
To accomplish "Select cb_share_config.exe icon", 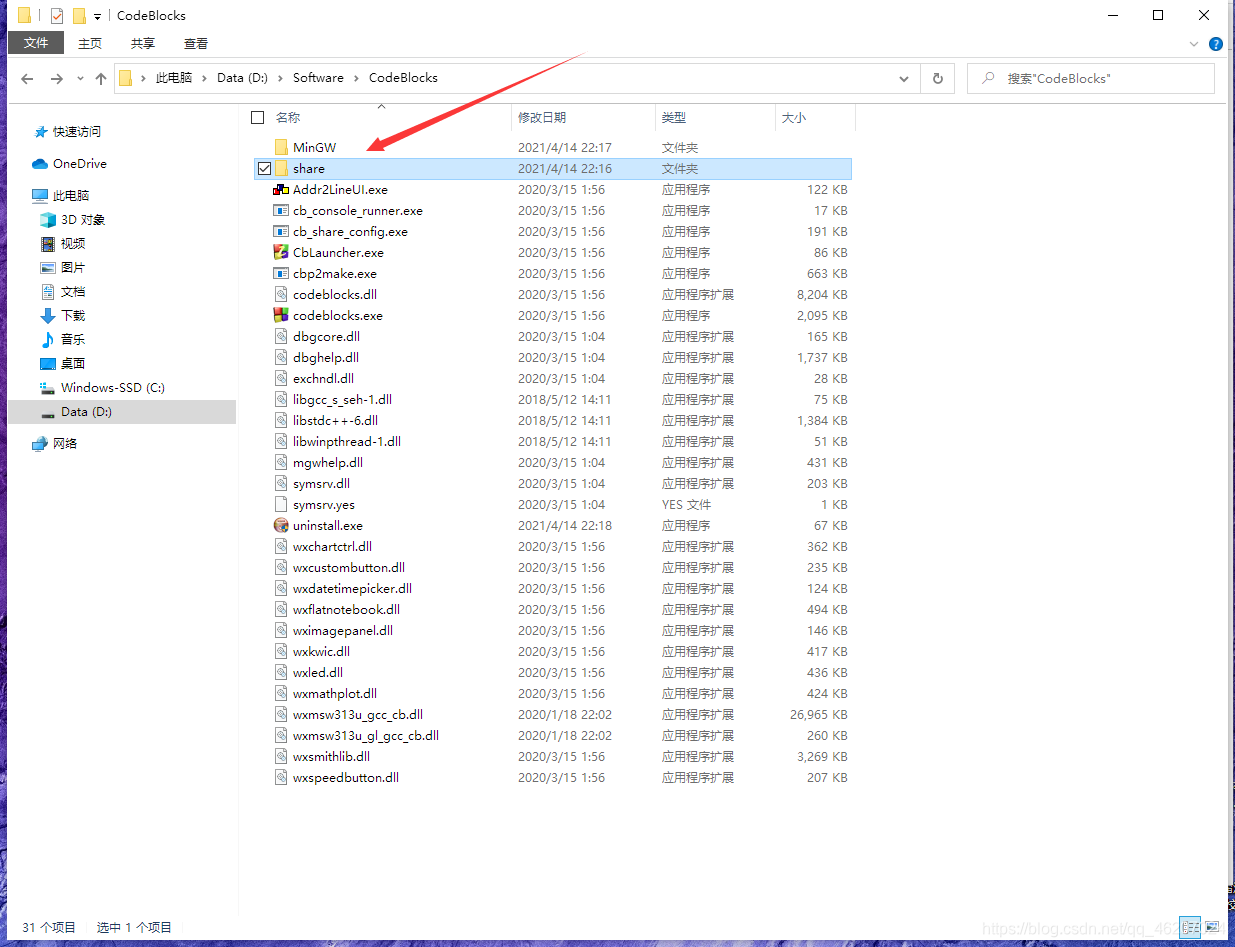I will 281,232.
